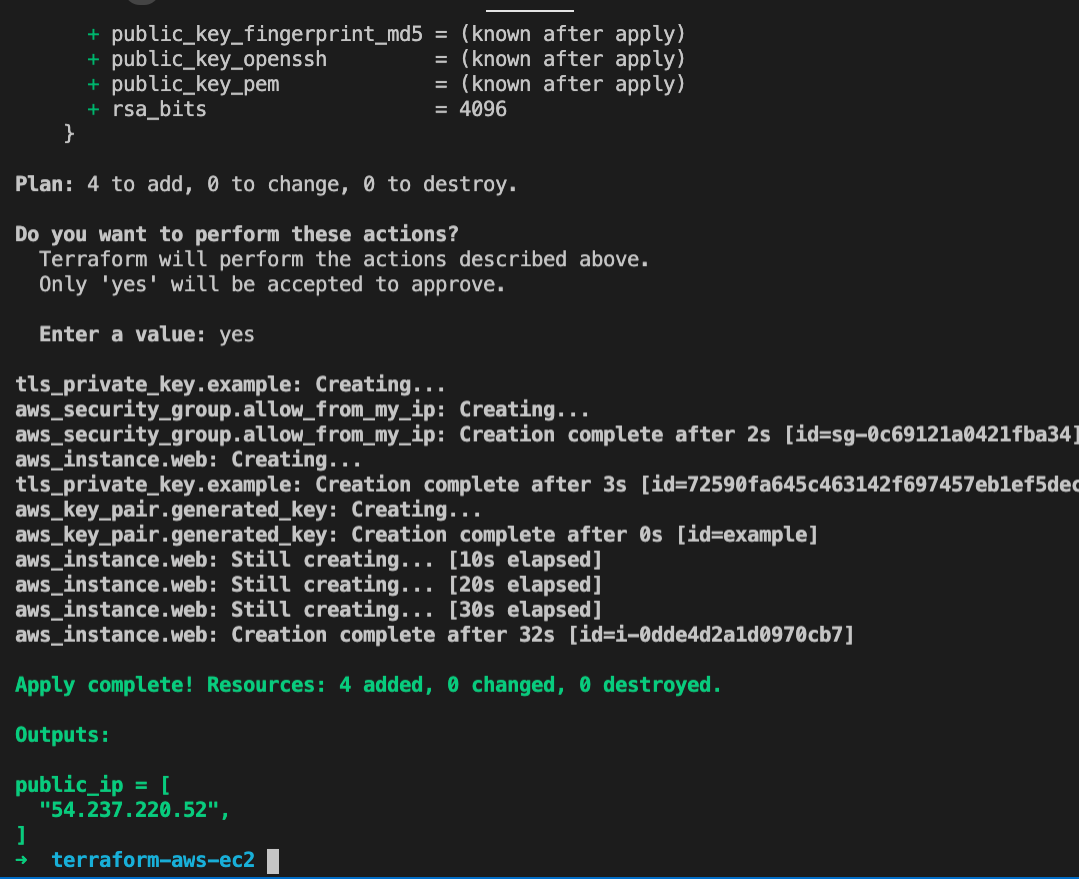Click the 'aws_instance.web: Creating...' line
Screen dimensions: 1079x879
tap(188, 460)
